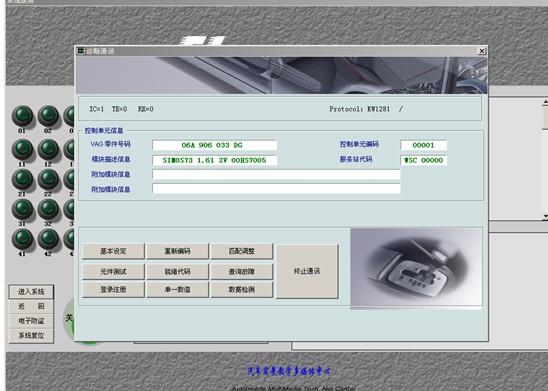Click the large 终止通讯 (stop communication) button
Viewport: 548px width, 391px height.
coord(307,271)
